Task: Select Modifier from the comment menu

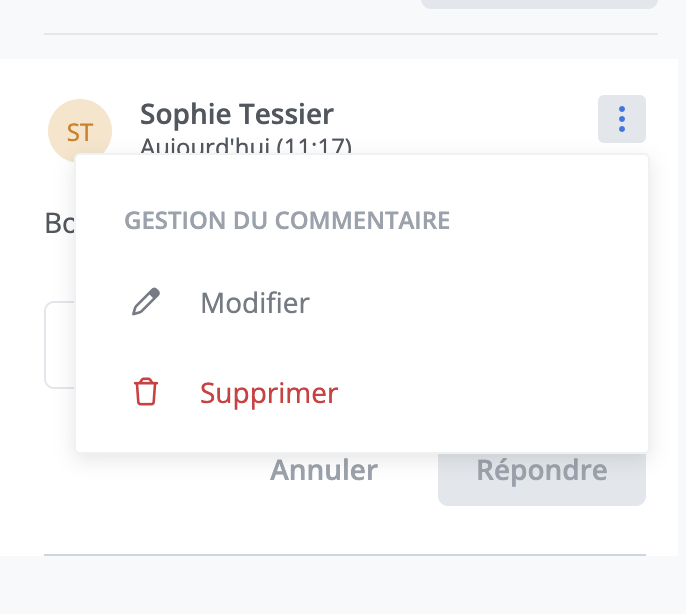Action: tap(254, 303)
